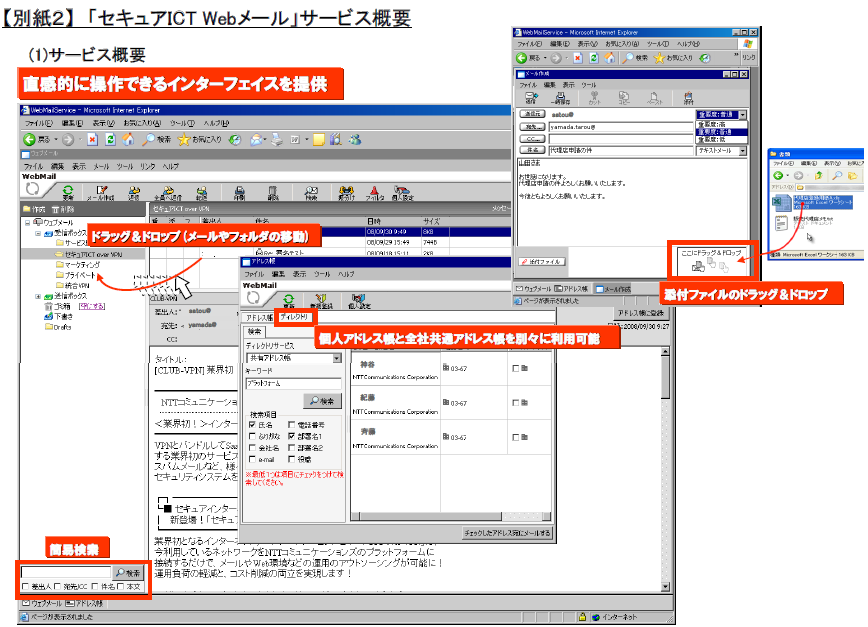Click 振分け sorting icon in WebMail toolbar
This screenshot has width=868, height=627.
tap(347, 193)
